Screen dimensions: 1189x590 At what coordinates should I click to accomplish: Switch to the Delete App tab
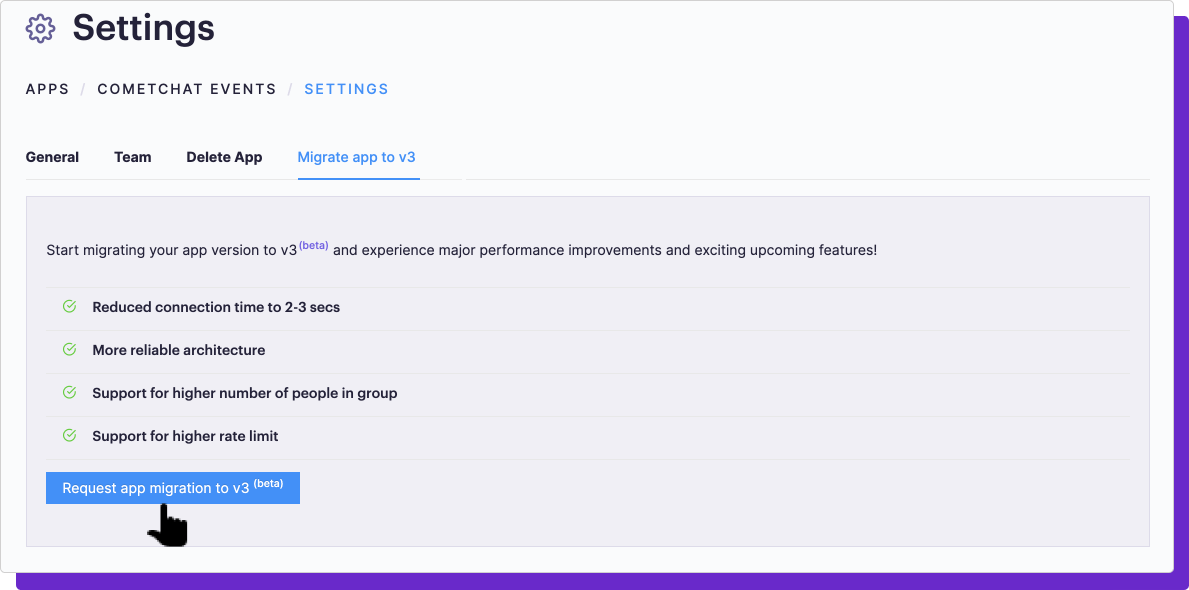(224, 158)
